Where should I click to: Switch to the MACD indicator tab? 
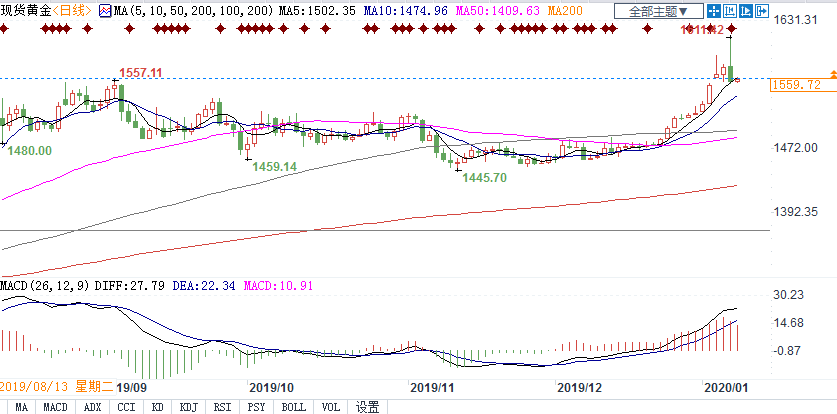pos(56,407)
